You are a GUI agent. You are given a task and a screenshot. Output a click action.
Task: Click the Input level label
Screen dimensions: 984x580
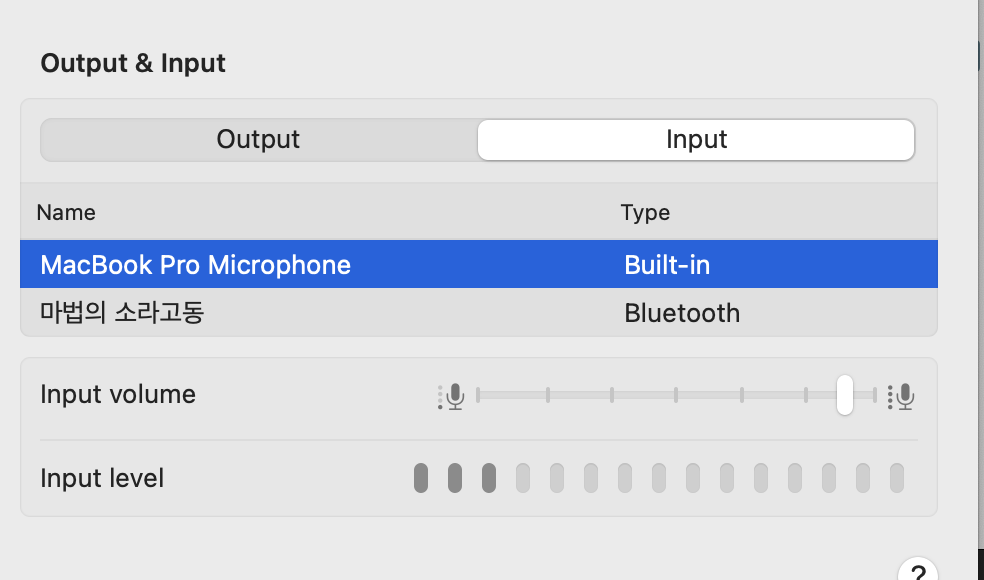[102, 478]
